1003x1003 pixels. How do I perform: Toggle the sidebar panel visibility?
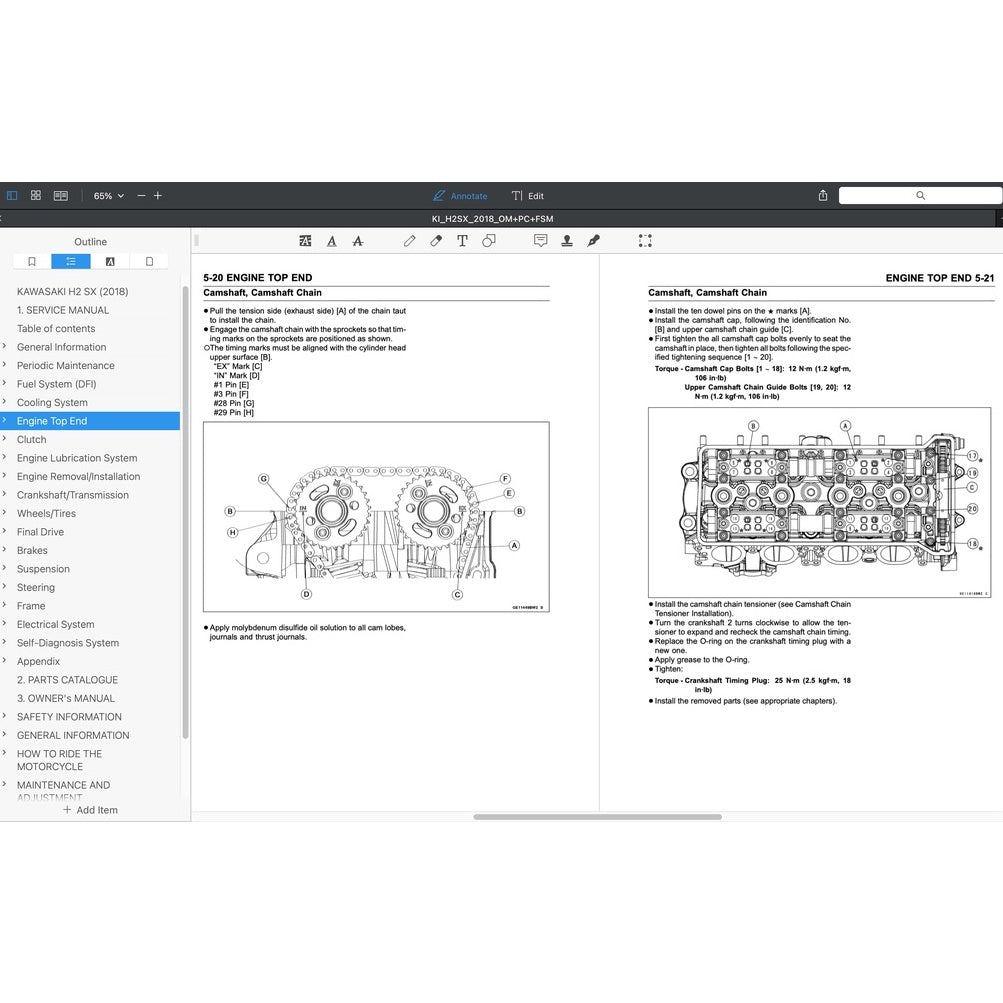[12, 195]
